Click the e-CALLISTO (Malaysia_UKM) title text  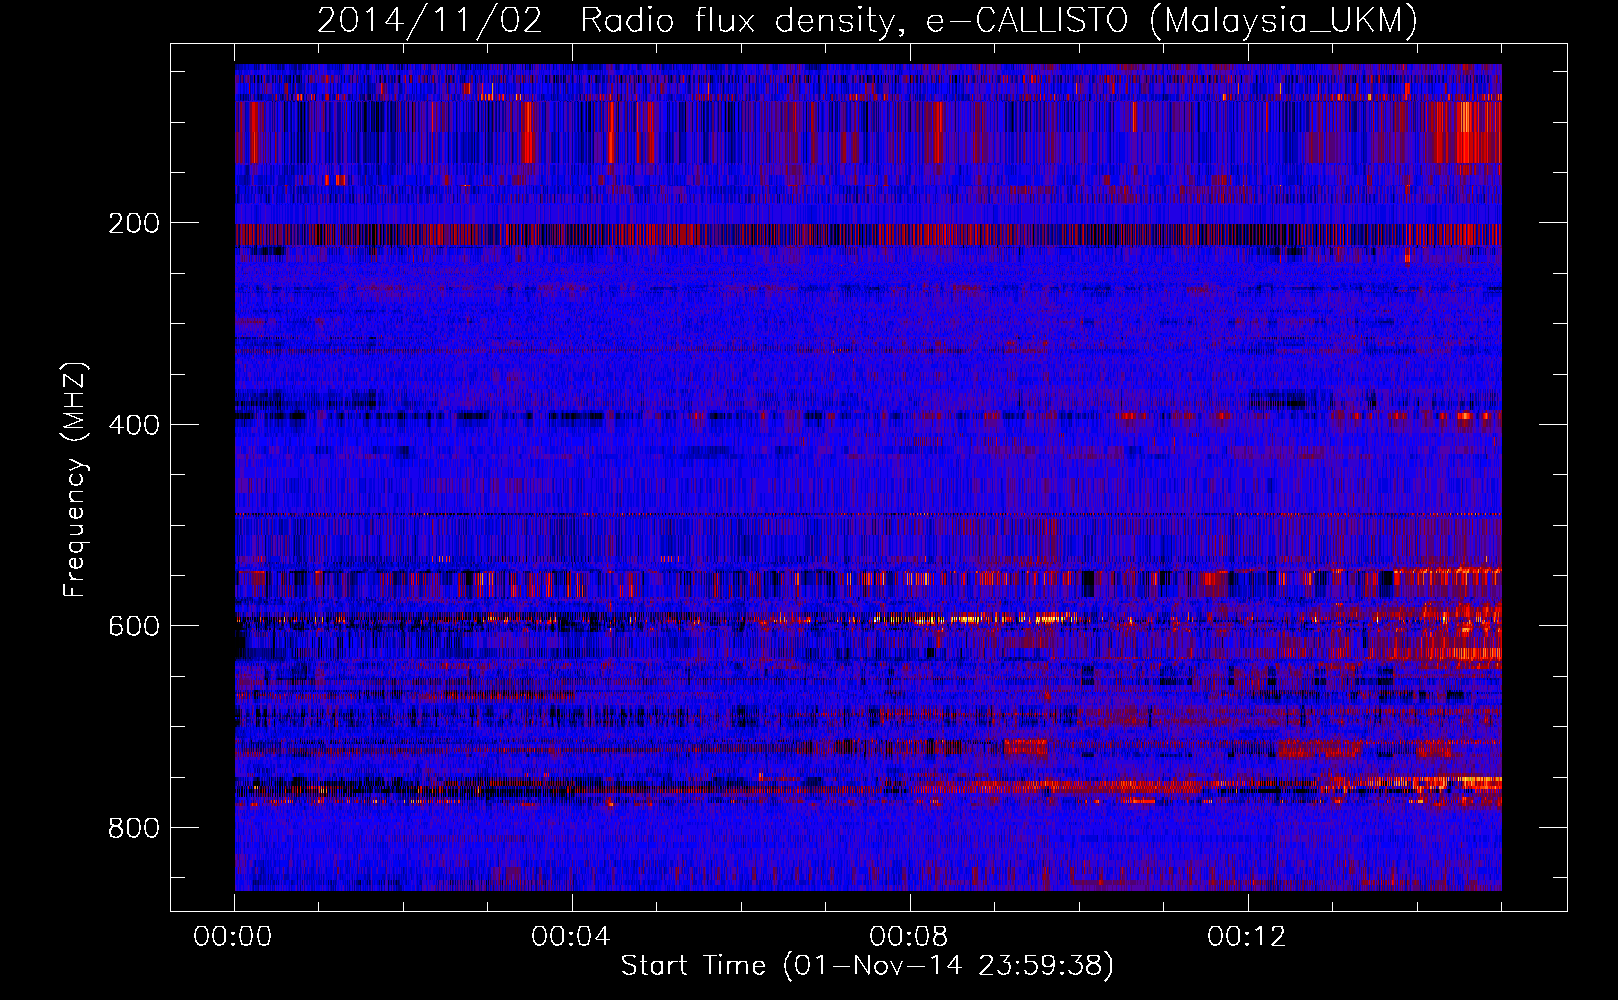[1173, 20]
